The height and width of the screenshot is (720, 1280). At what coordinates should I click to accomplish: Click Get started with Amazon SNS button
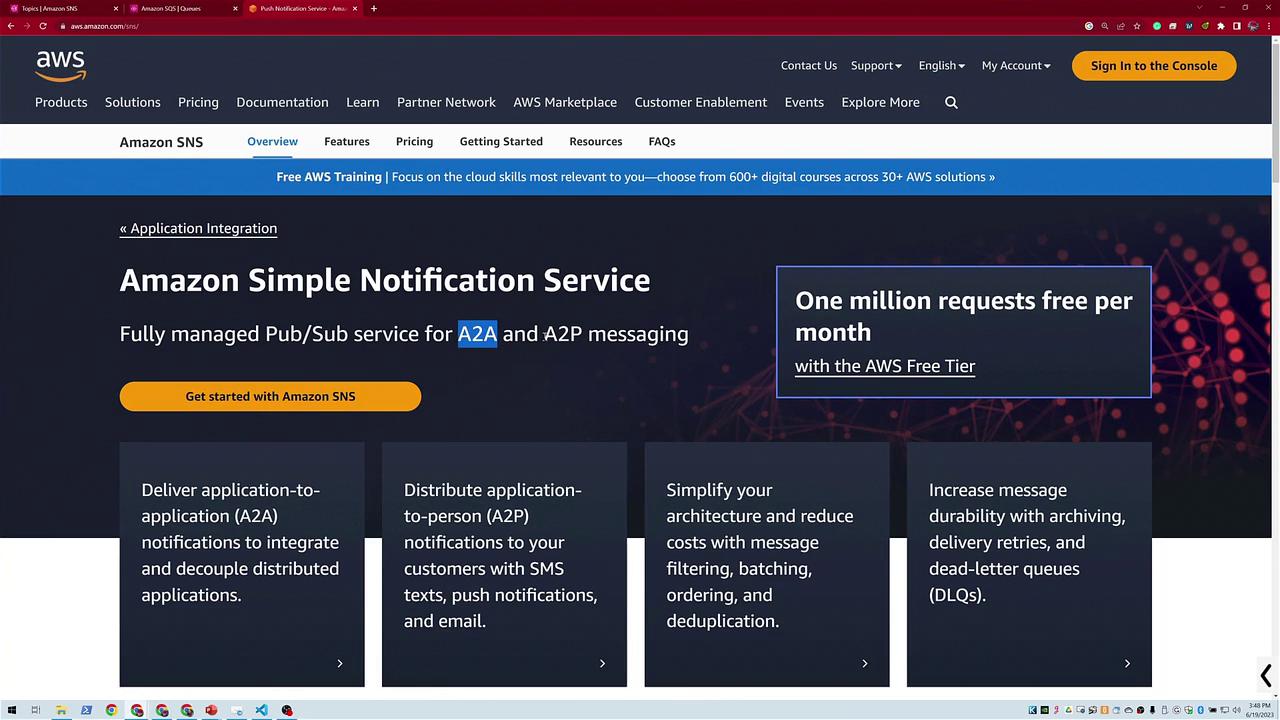(270, 396)
